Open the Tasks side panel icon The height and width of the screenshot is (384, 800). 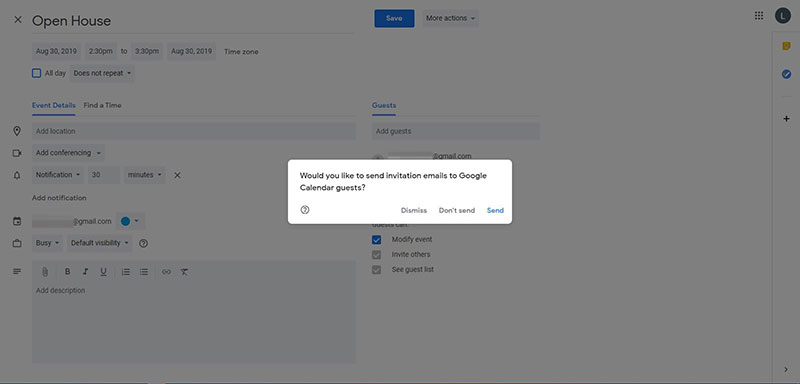coord(786,74)
